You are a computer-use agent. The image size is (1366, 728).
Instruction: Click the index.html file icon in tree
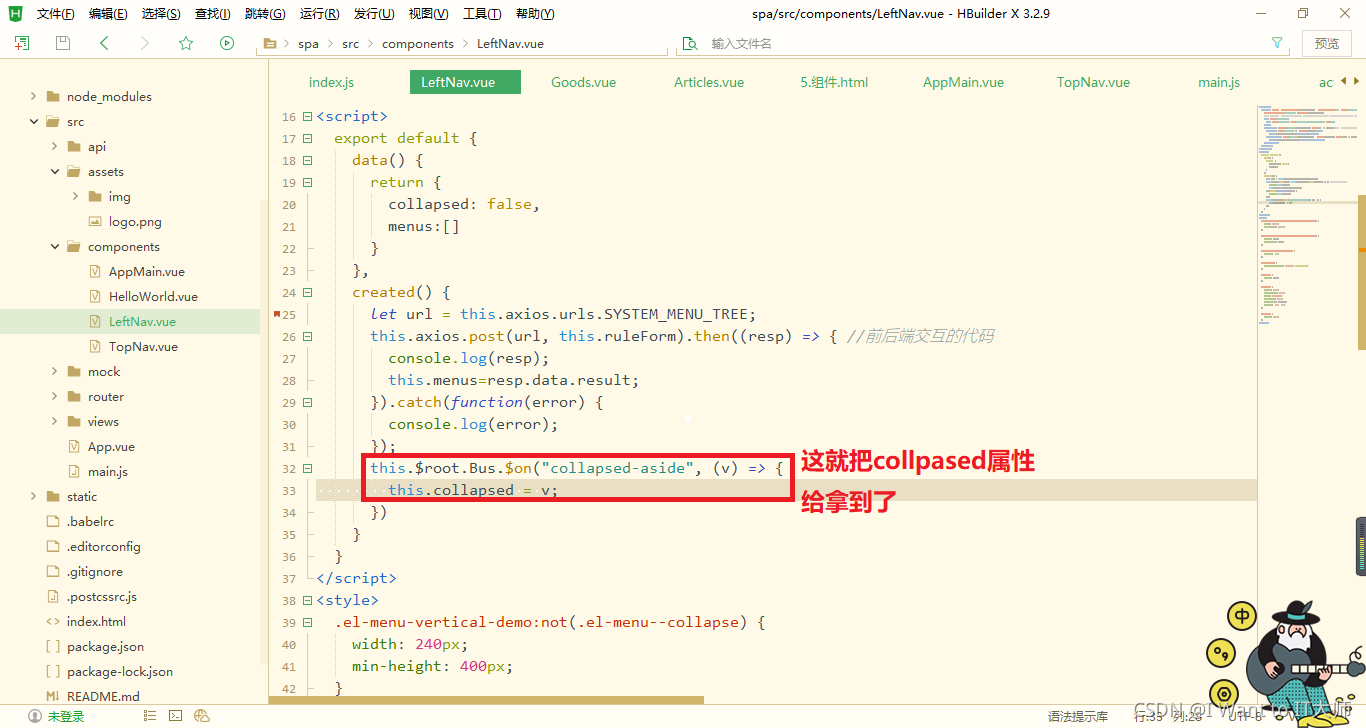pos(53,622)
